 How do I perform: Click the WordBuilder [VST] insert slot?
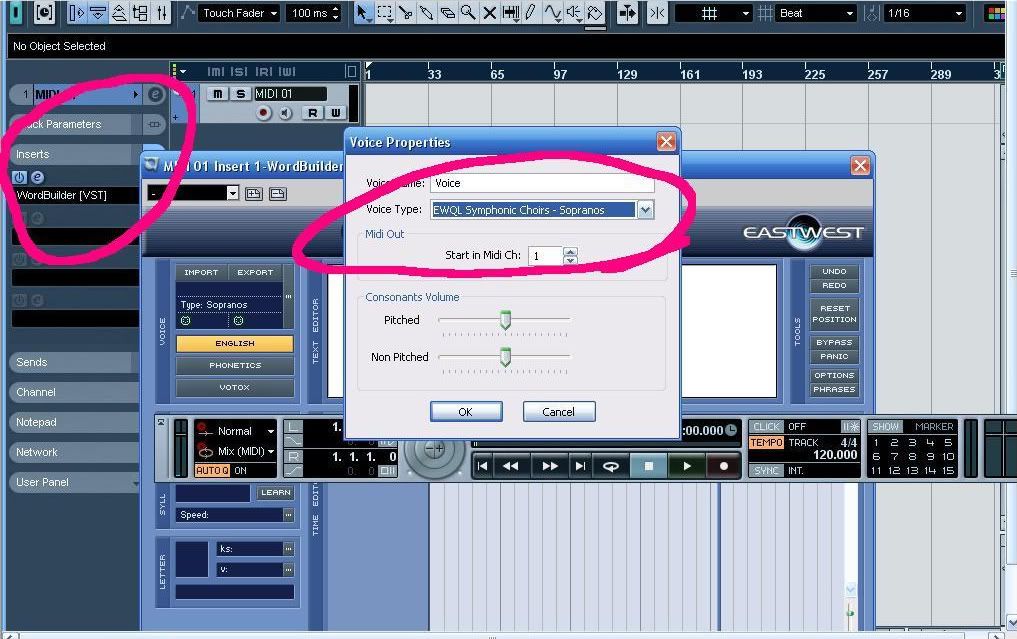click(75, 195)
